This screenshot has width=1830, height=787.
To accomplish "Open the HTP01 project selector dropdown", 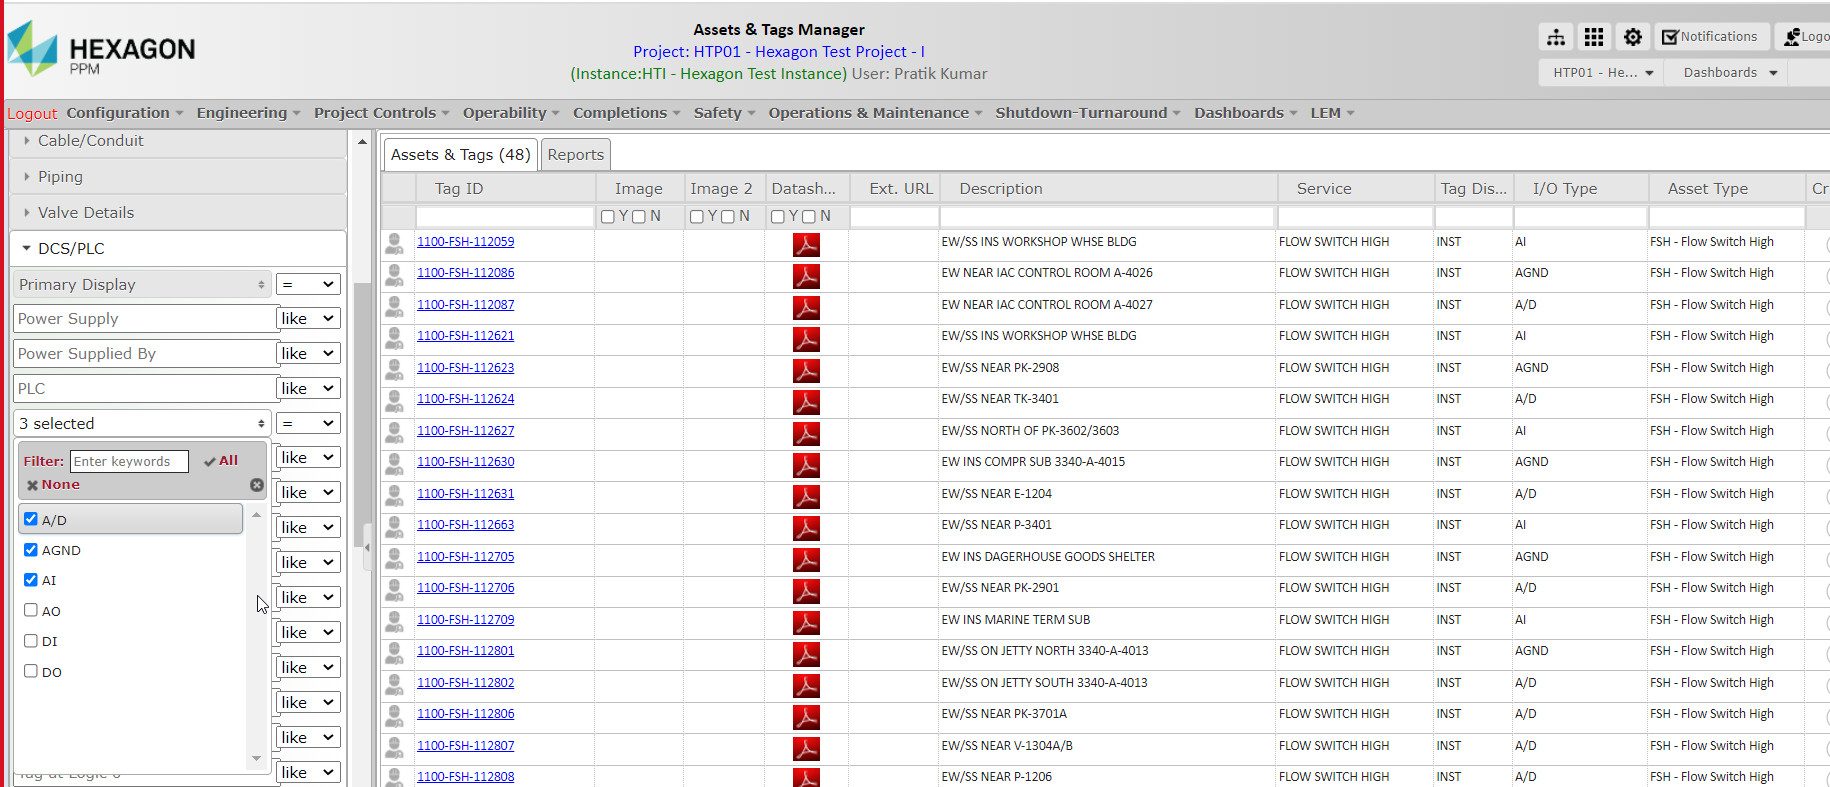I will click(1602, 73).
